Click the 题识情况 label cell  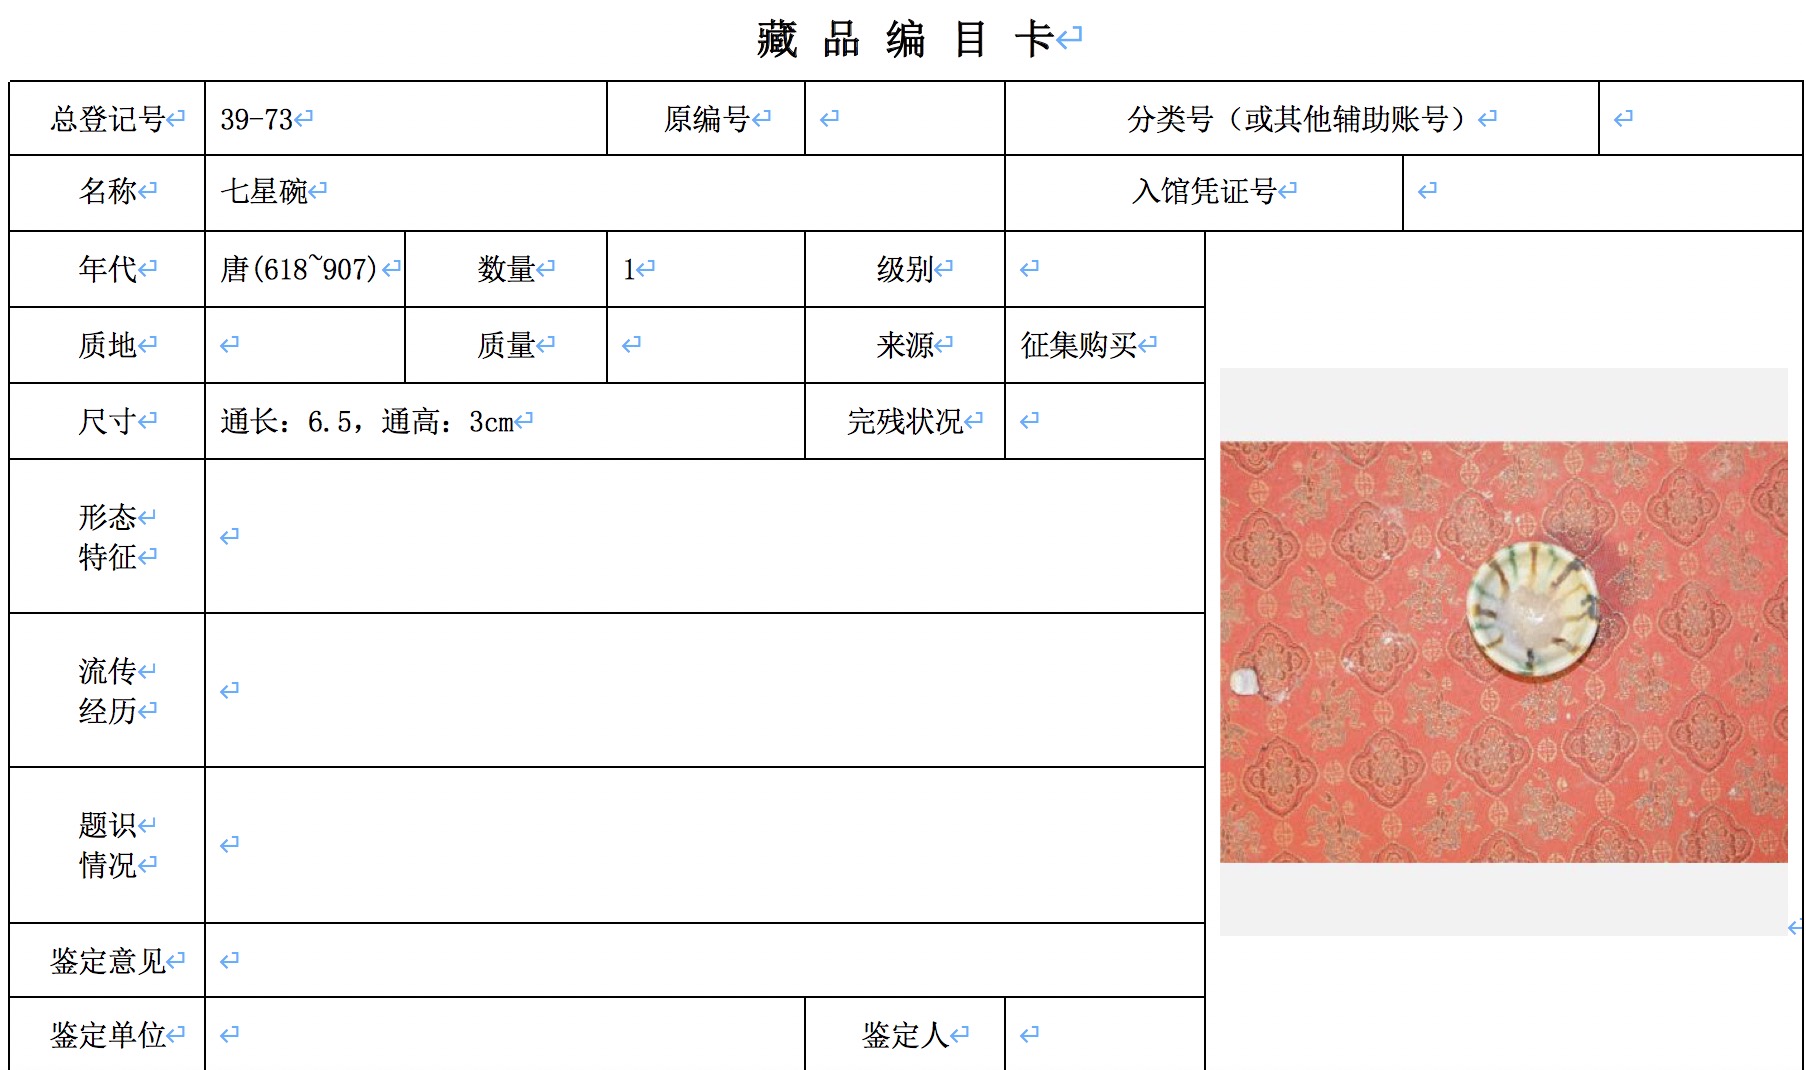107,845
